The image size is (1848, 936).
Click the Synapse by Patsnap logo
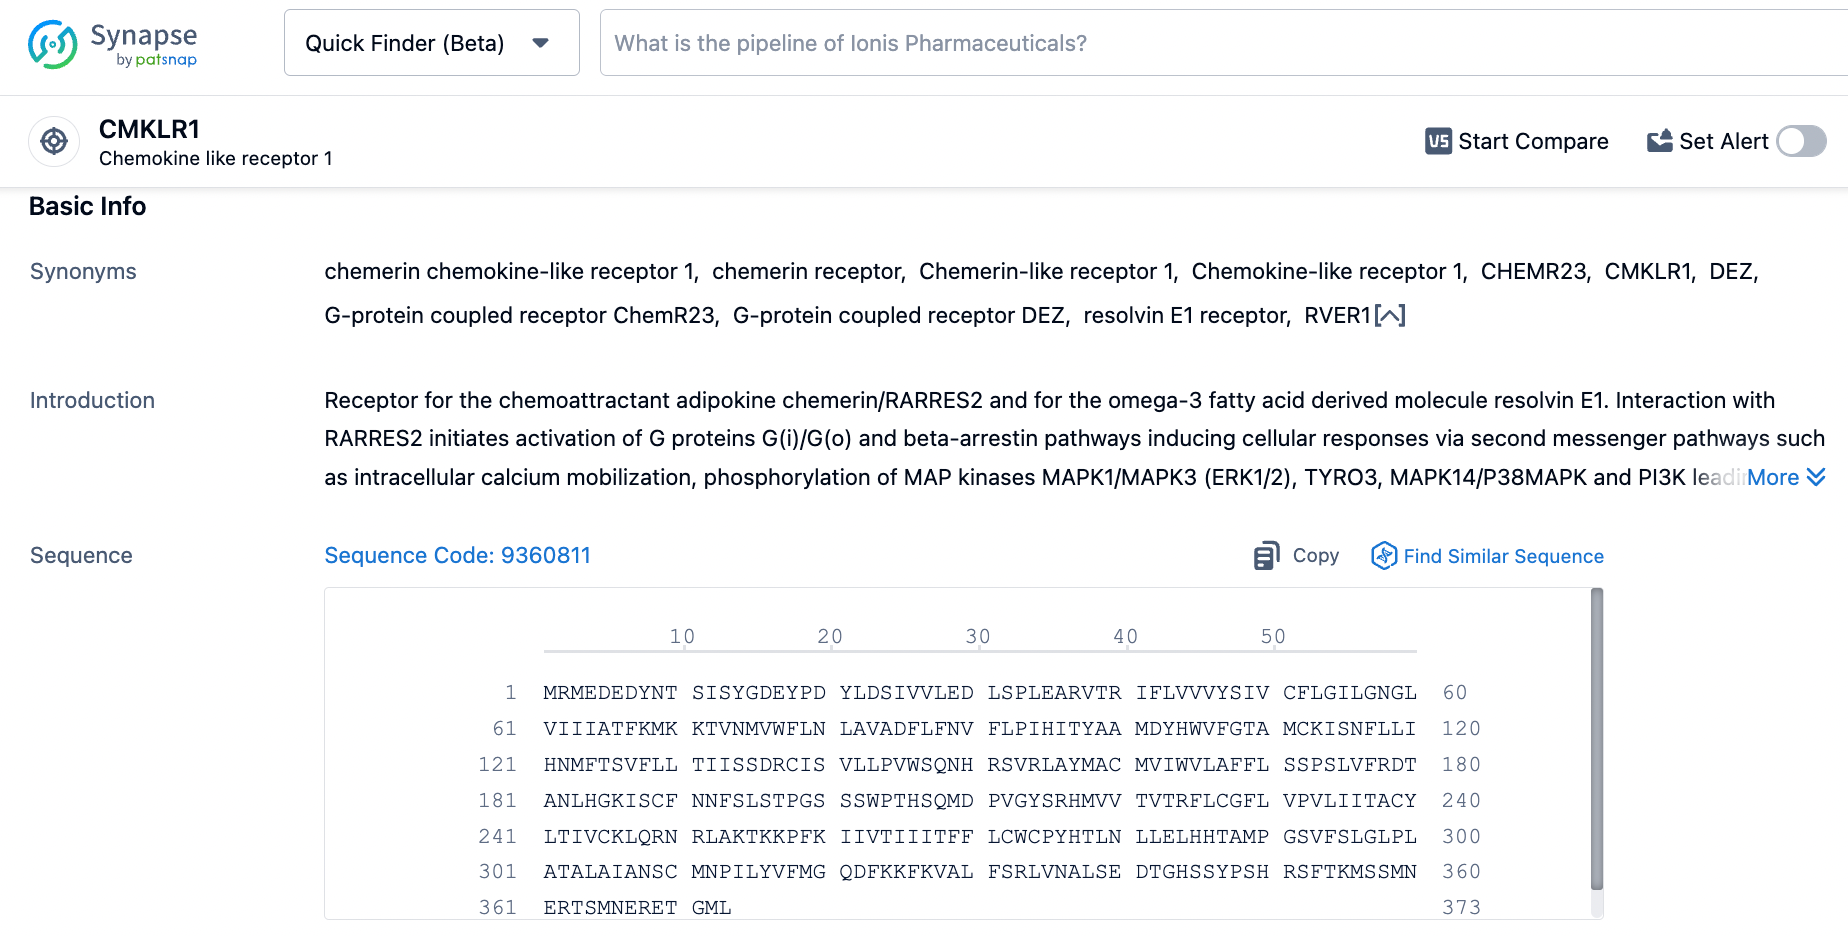click(112, 44)
